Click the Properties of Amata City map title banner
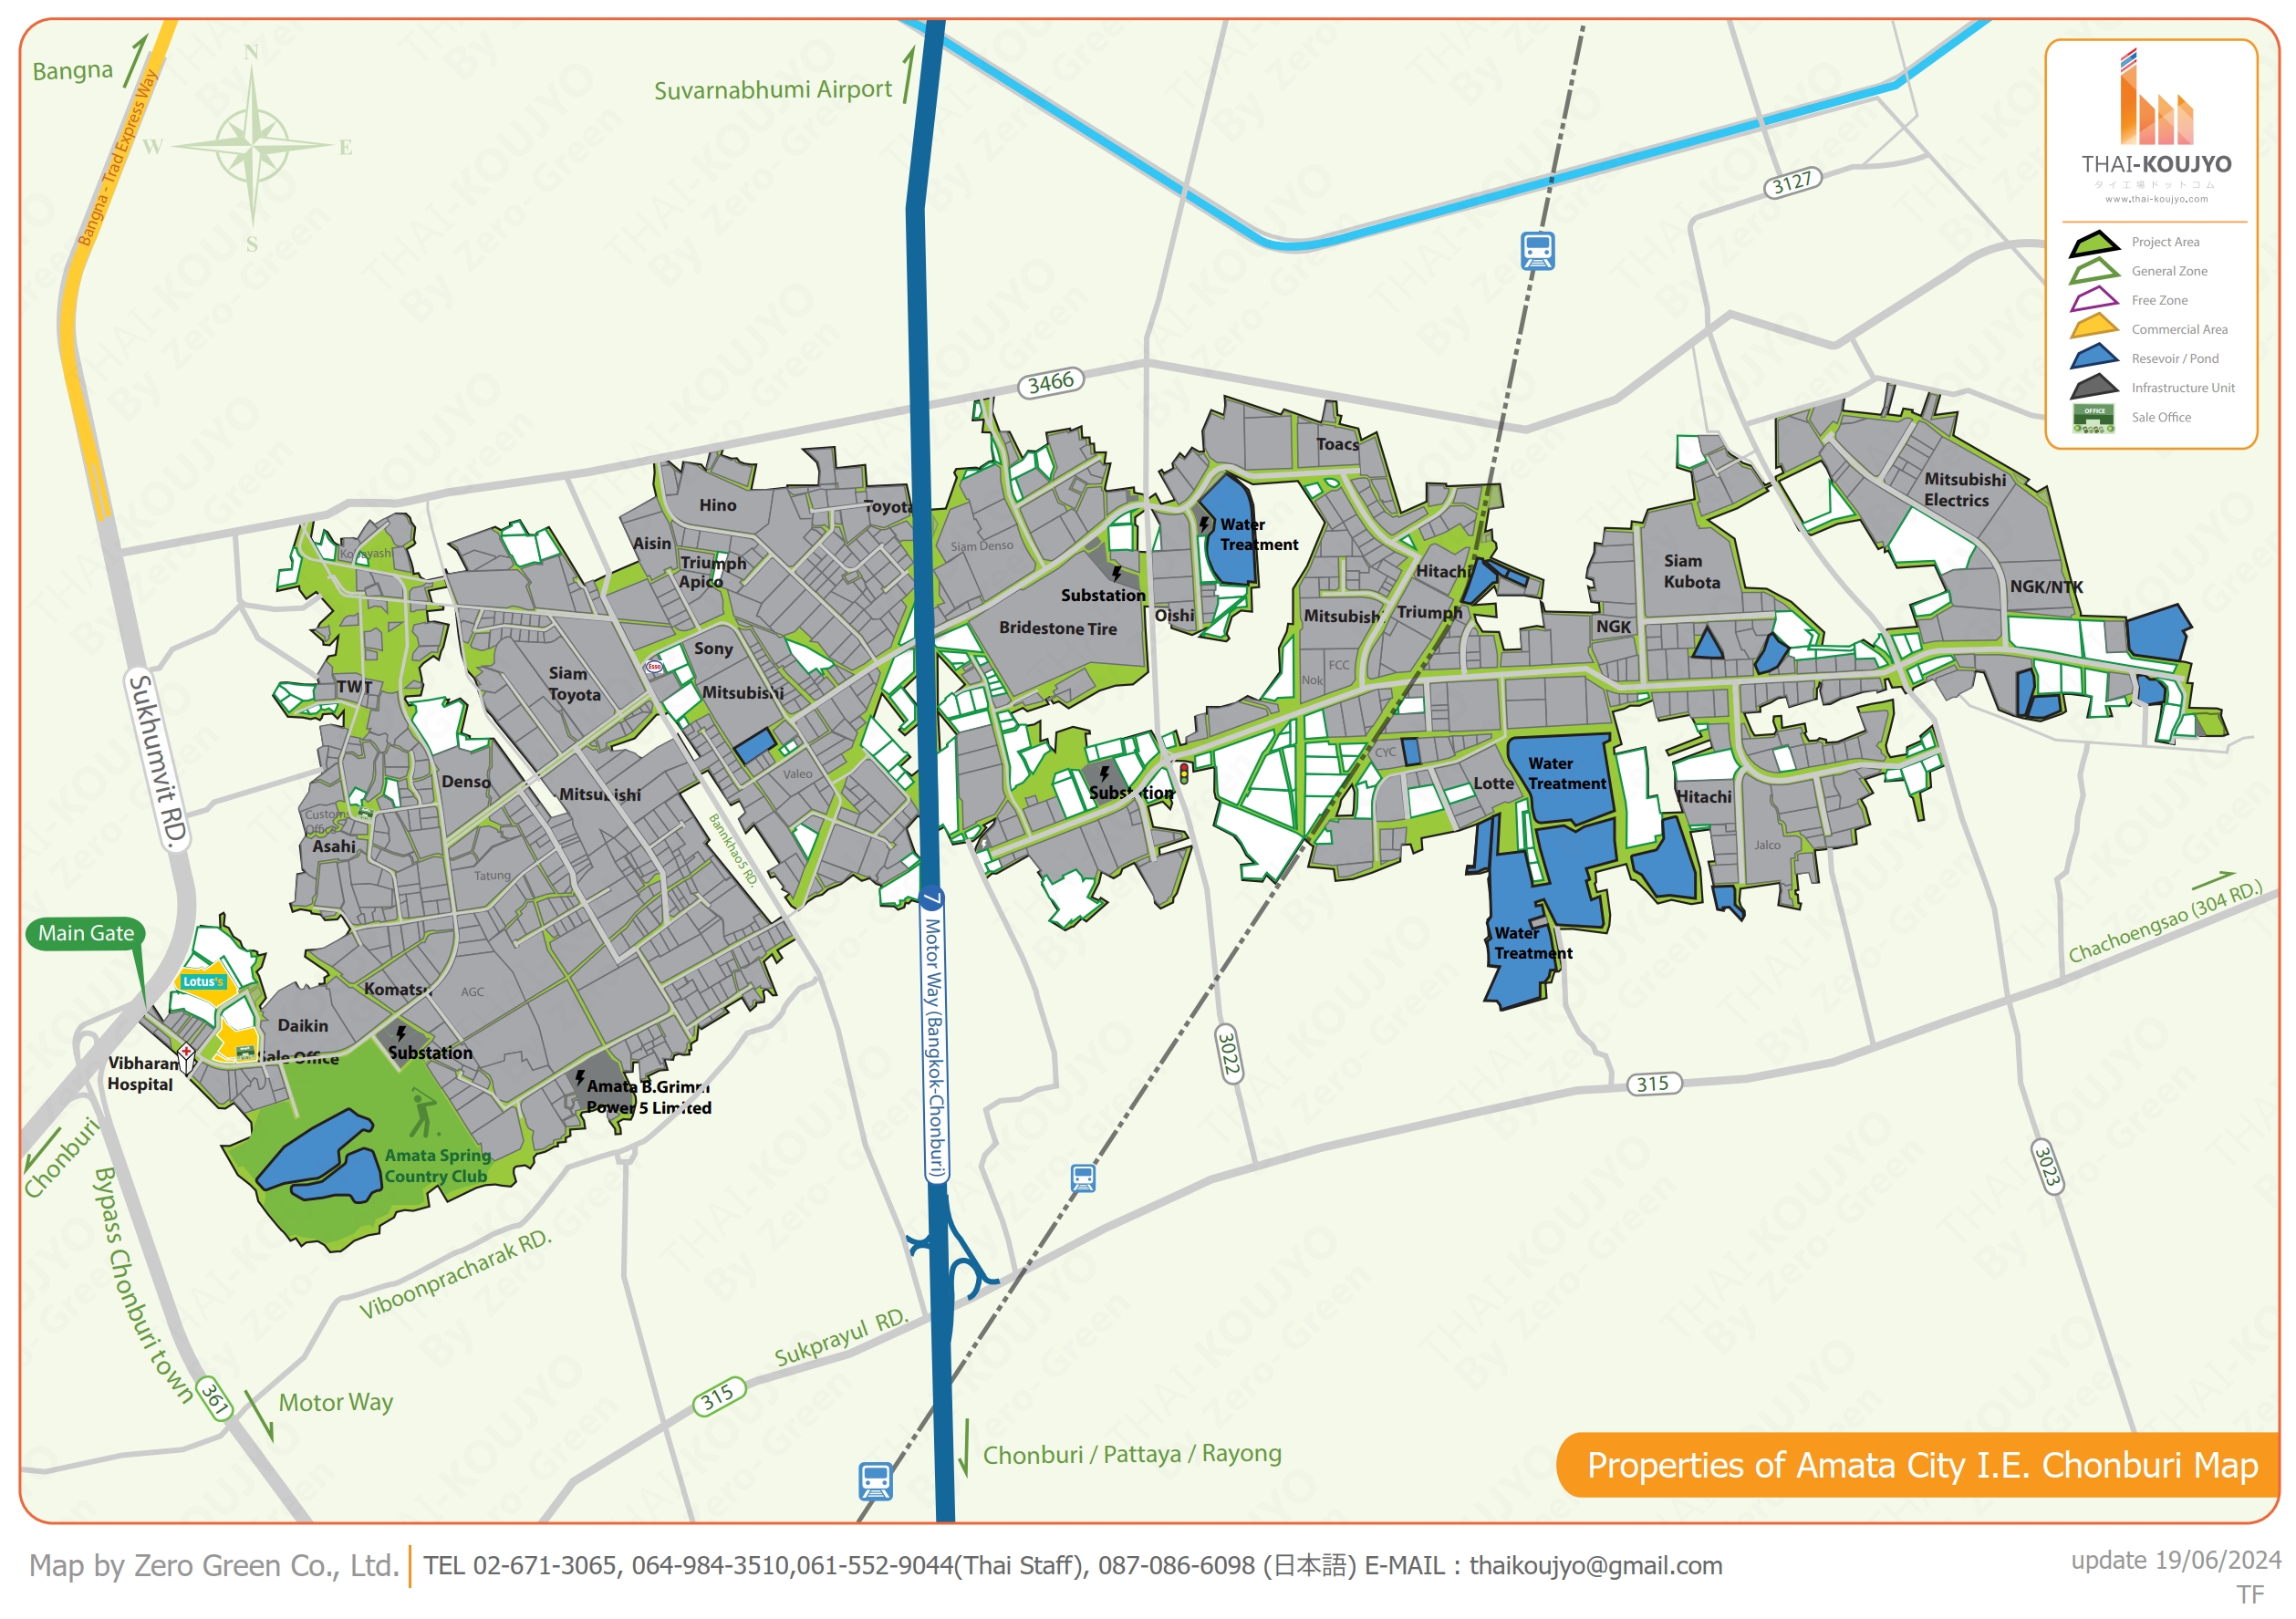The image size is (2296, 1619). pos(1918,1466)
